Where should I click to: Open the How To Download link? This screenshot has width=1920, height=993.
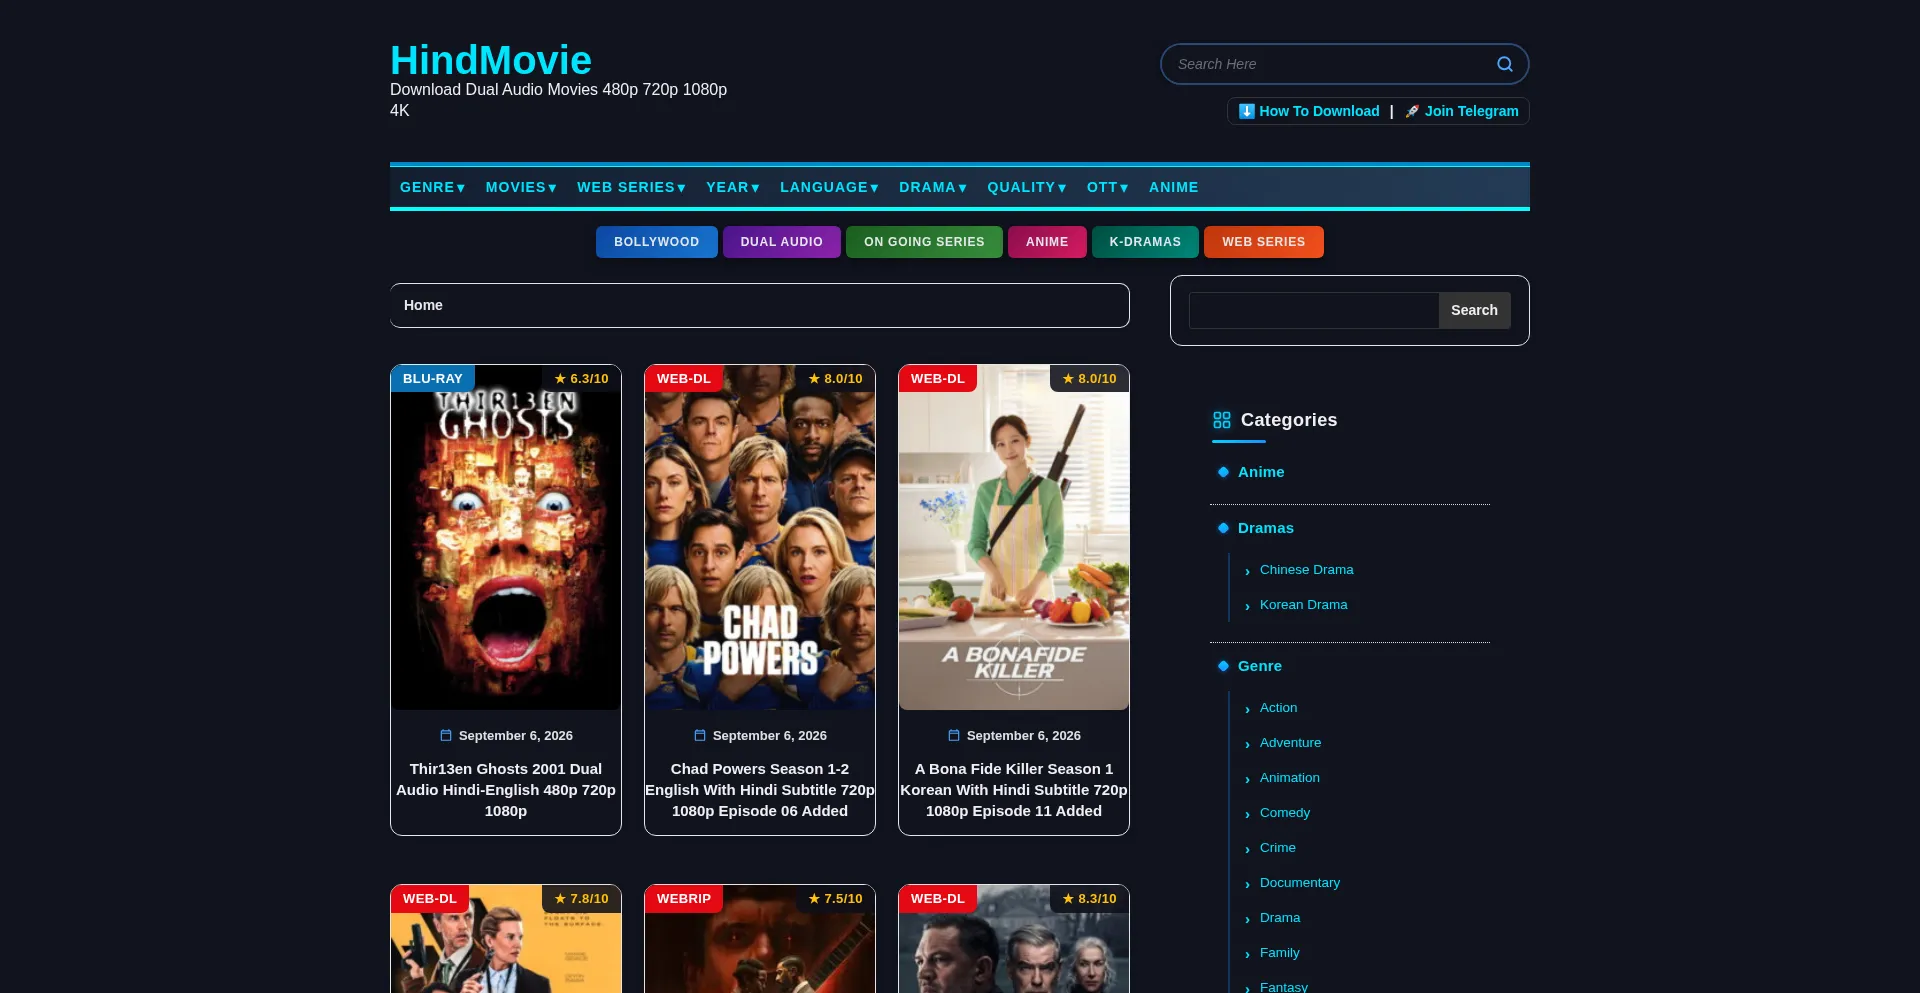tap(1309, 111)
